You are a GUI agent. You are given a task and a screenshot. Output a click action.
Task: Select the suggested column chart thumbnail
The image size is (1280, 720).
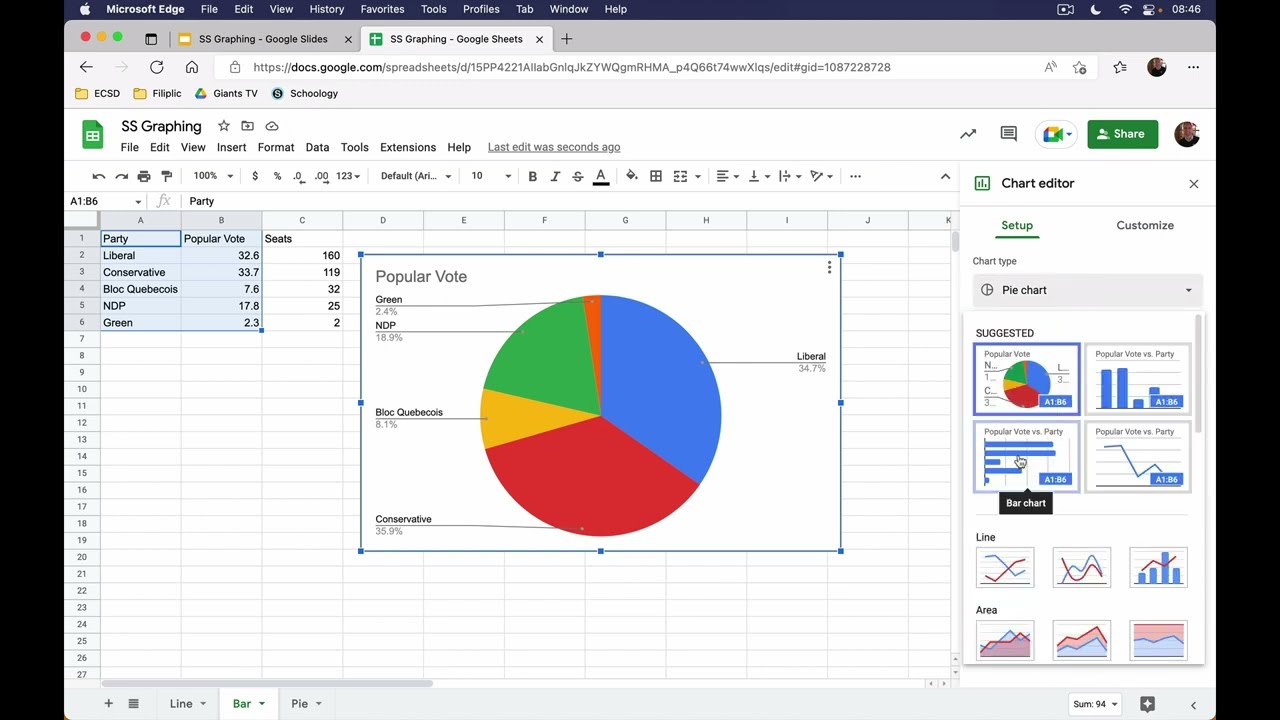pyautogui.click(x=1138, y=379)
